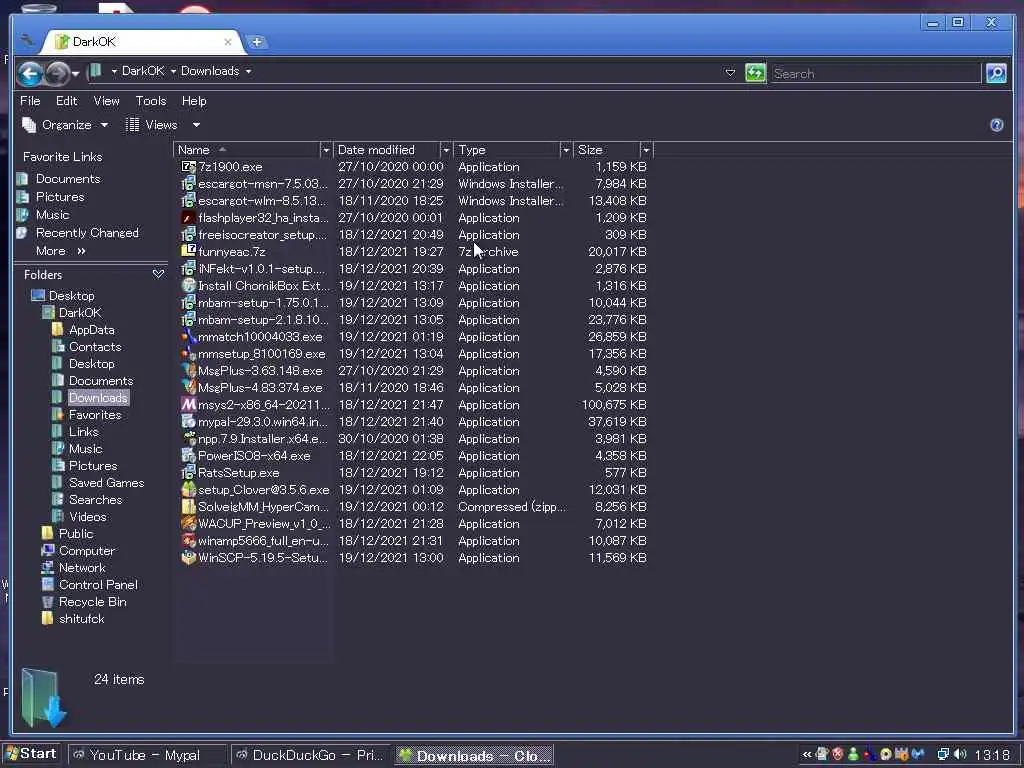Select setup_Clover@3.5.6.exe icon

[x=188, y=489]
